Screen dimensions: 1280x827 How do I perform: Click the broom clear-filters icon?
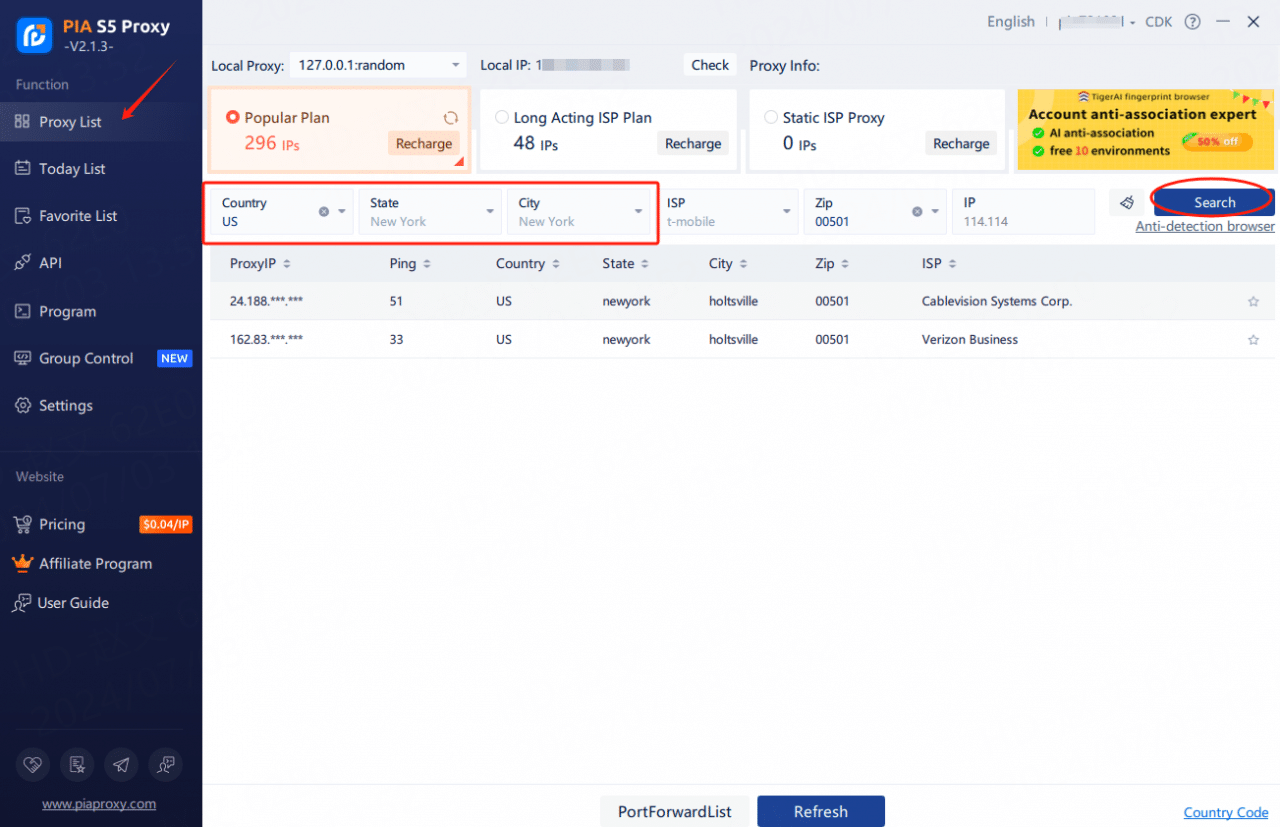[x=1127, y=203]
